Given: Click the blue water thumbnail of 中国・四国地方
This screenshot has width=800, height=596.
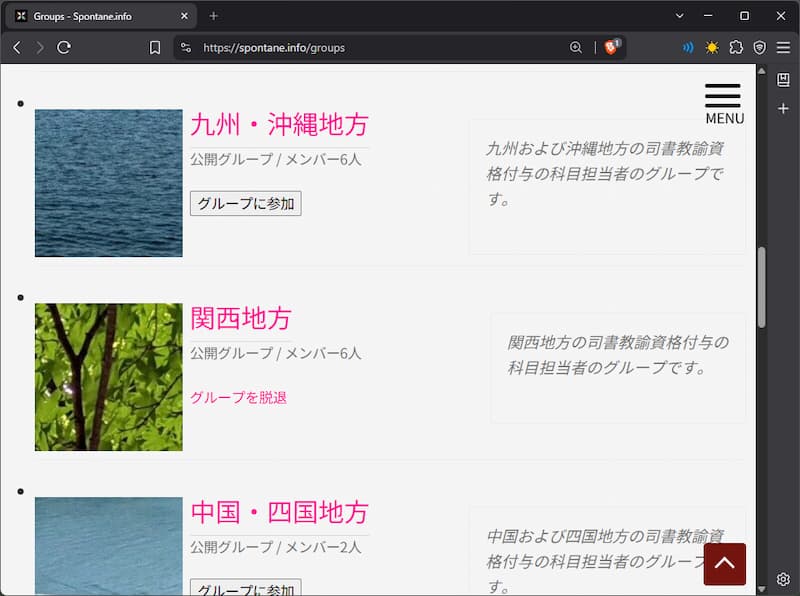Looking at the screenshot, I should [109, 546].
